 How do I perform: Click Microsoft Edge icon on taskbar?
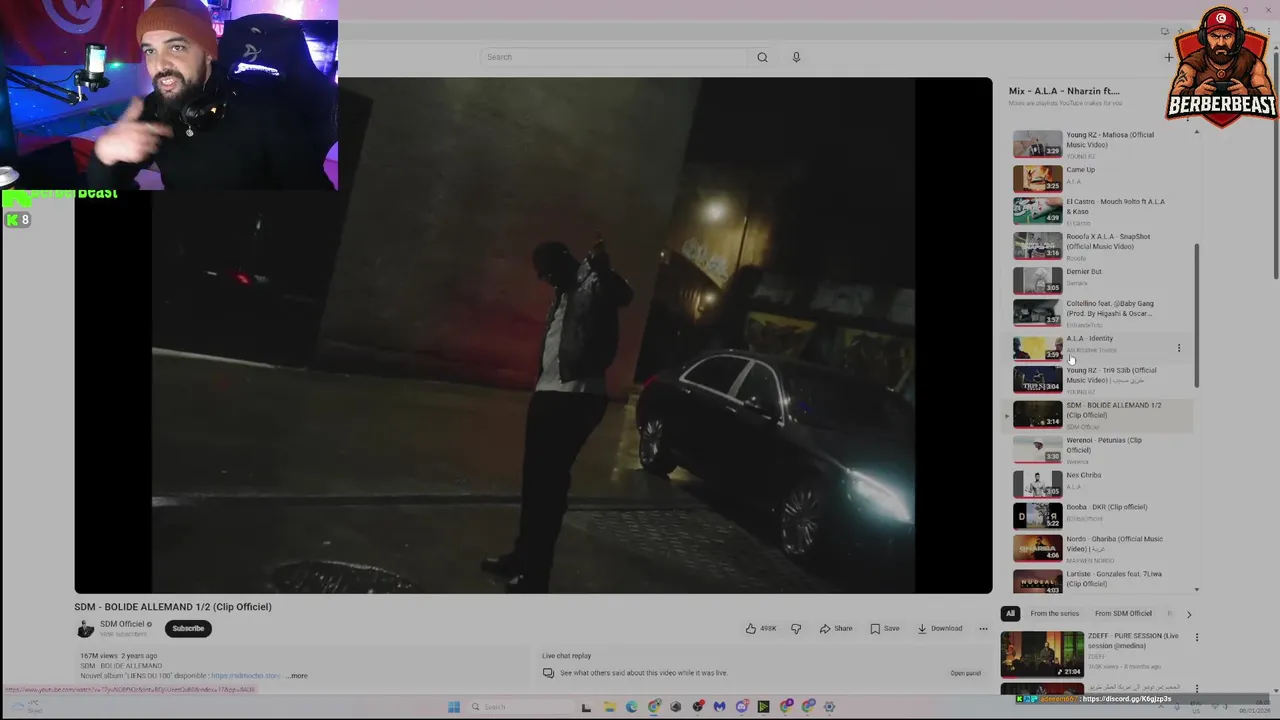(631, 707)
